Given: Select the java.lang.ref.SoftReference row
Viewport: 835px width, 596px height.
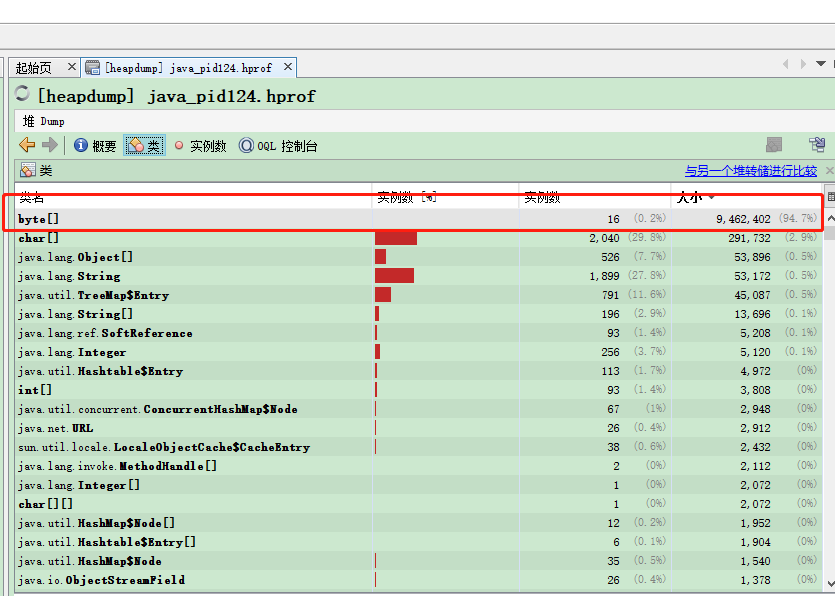Looking at the screenshot, I should (x=419, y=333).
